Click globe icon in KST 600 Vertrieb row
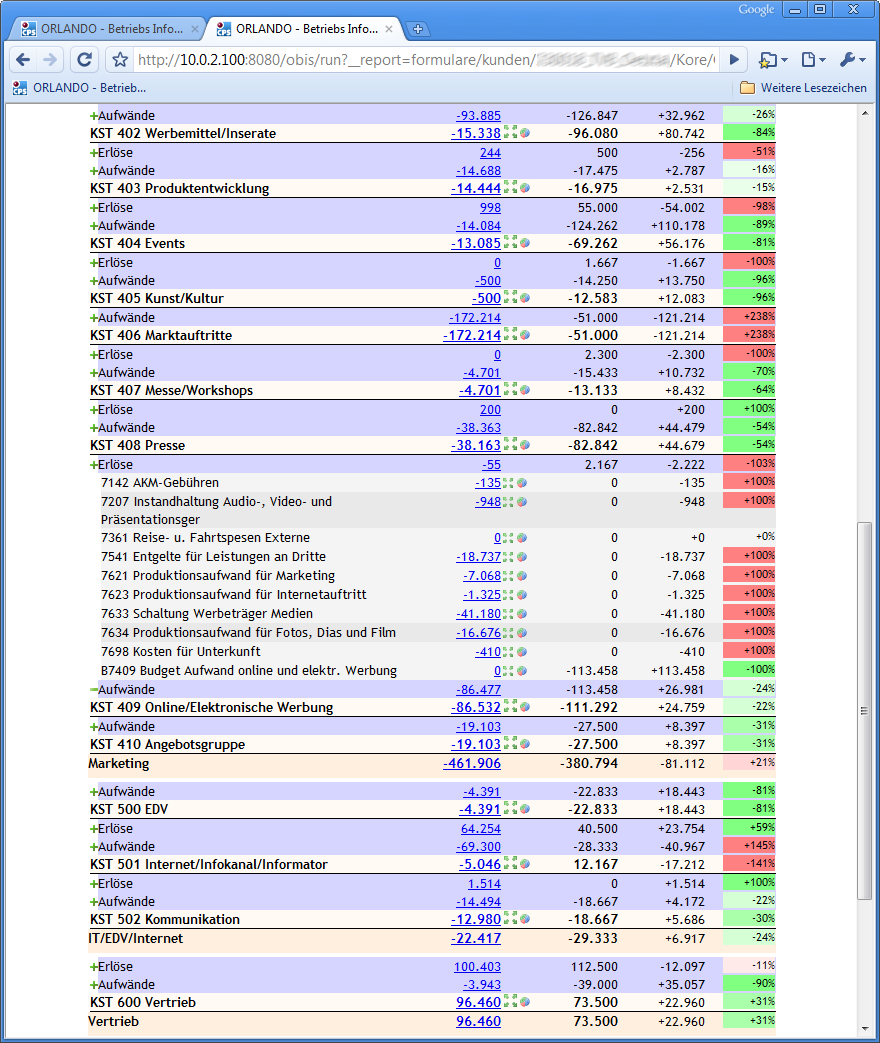Image resolution: width=880 pixels, height=1043 pixels. (x=525, y=1002)
